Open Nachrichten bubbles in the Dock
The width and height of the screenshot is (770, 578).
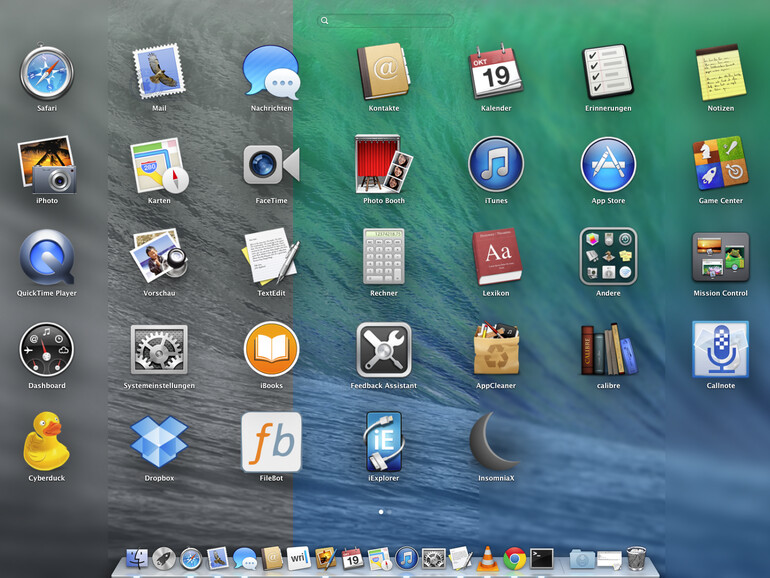(245, 559)
